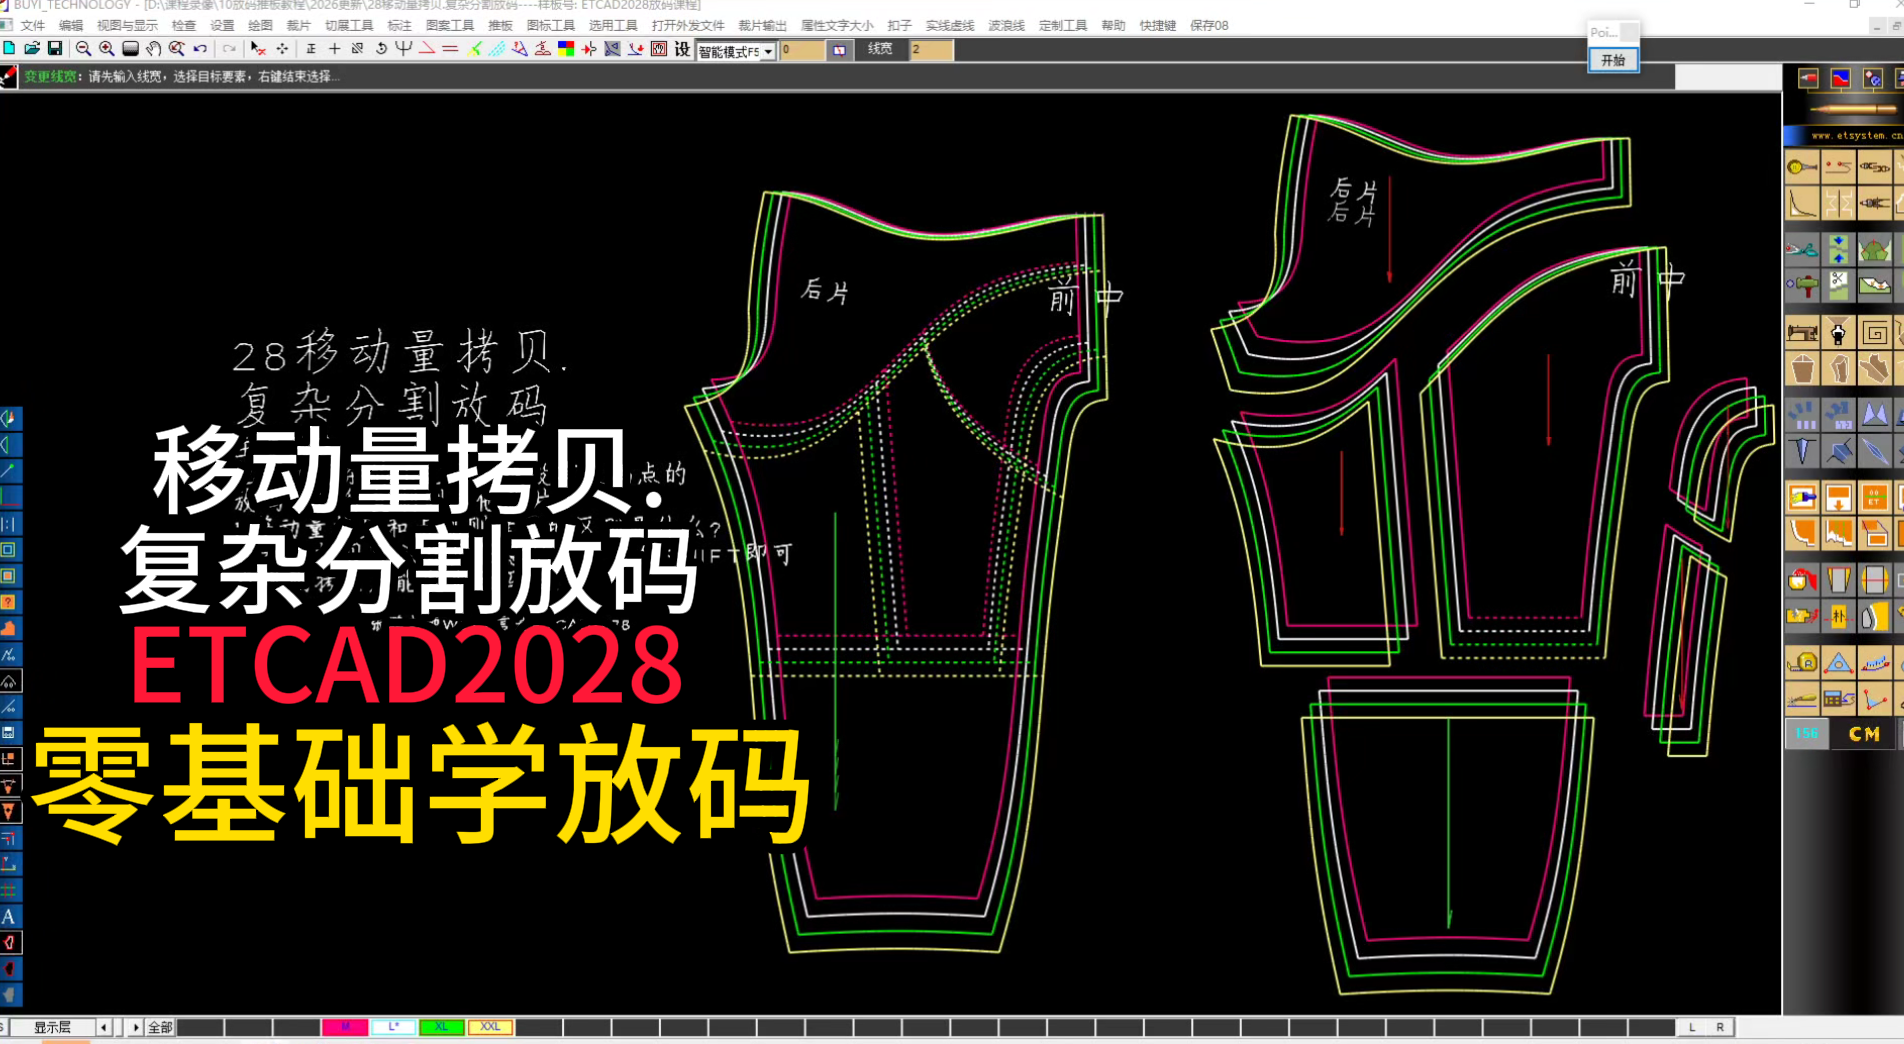Open the 智能模式F5 mode dropdown
The width and height of the screenshot is (1904, 1044).
click(x=770, y=51)
